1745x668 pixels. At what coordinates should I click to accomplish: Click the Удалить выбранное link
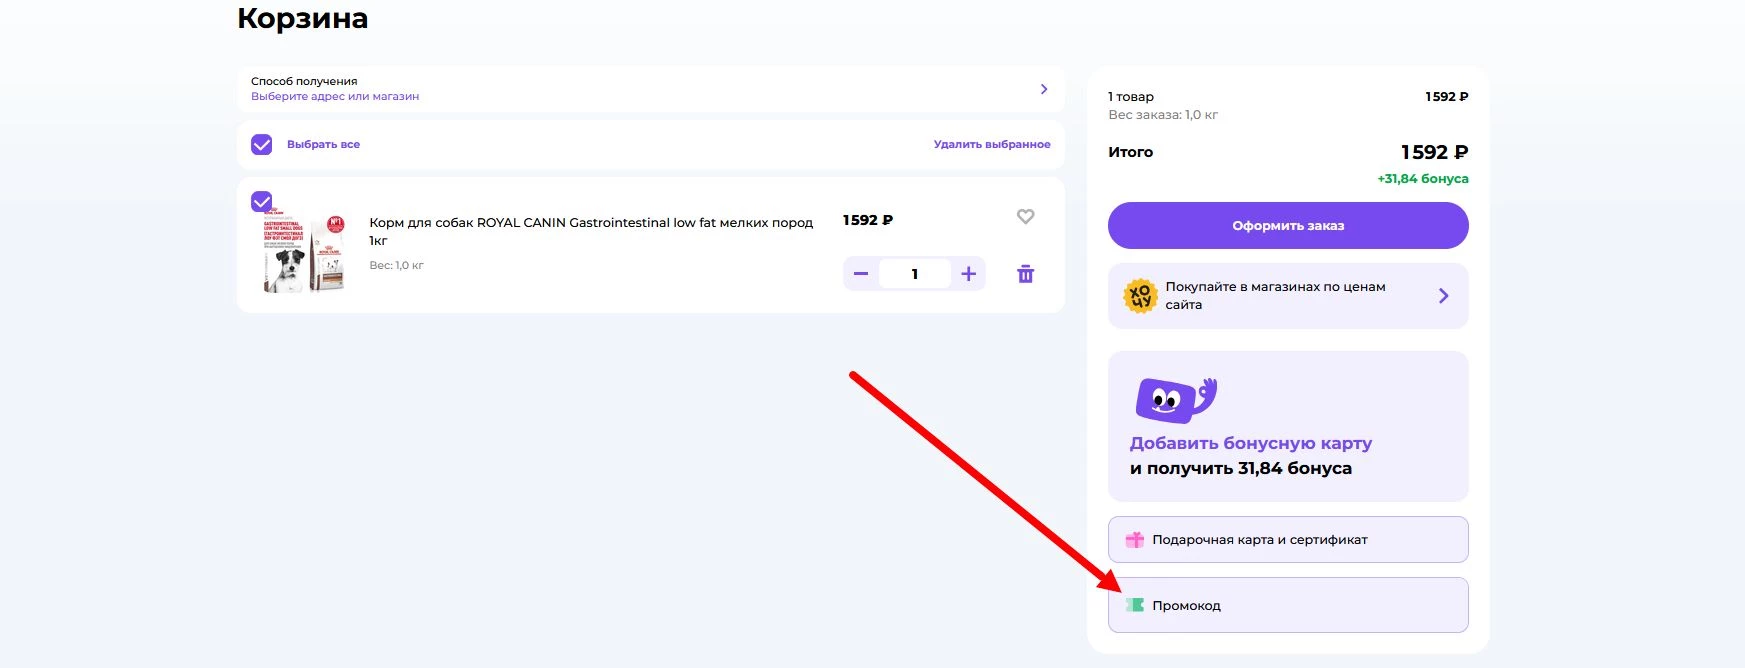click(x=992, y=145)
